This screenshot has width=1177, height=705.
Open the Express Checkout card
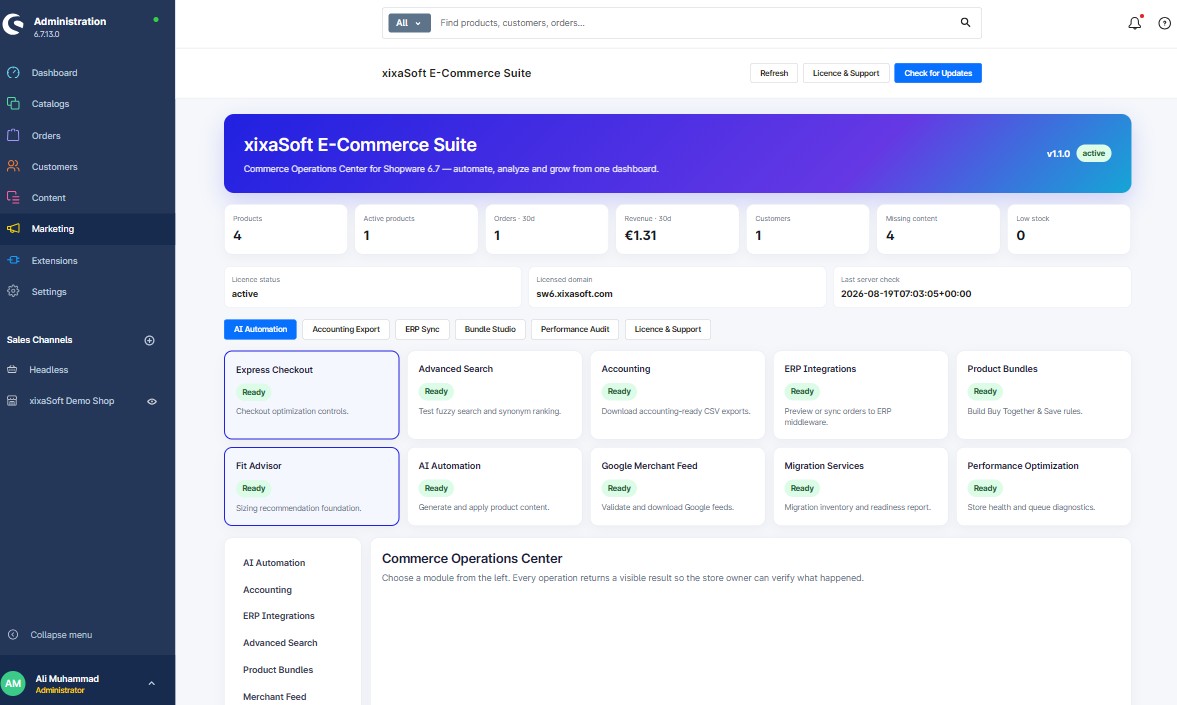pos(312,395)
